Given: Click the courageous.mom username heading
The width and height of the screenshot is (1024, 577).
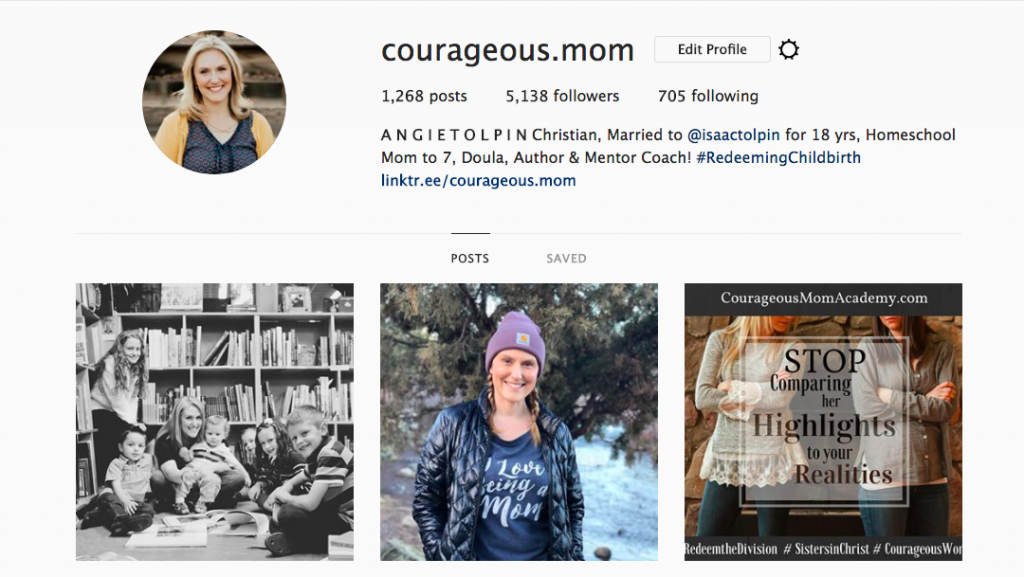Looking at the screenshot, I should (508, 50).
